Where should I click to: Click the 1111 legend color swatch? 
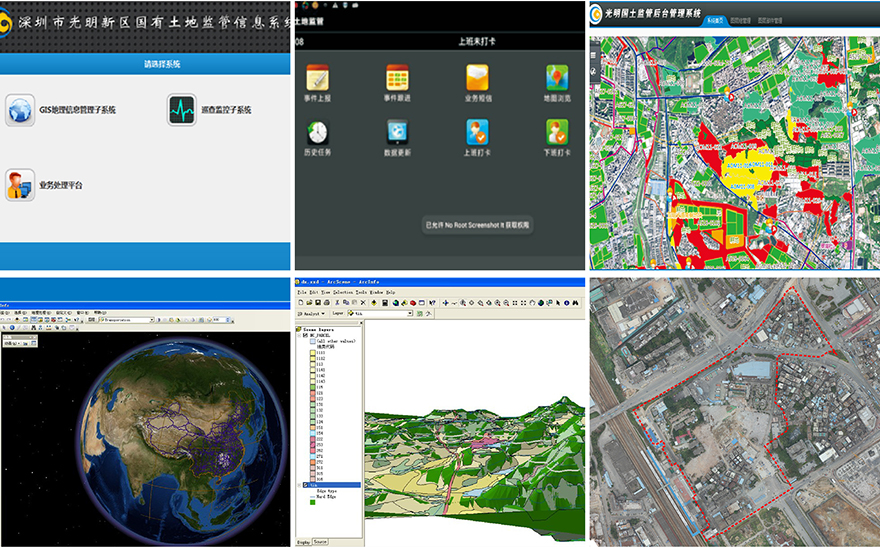313,353
